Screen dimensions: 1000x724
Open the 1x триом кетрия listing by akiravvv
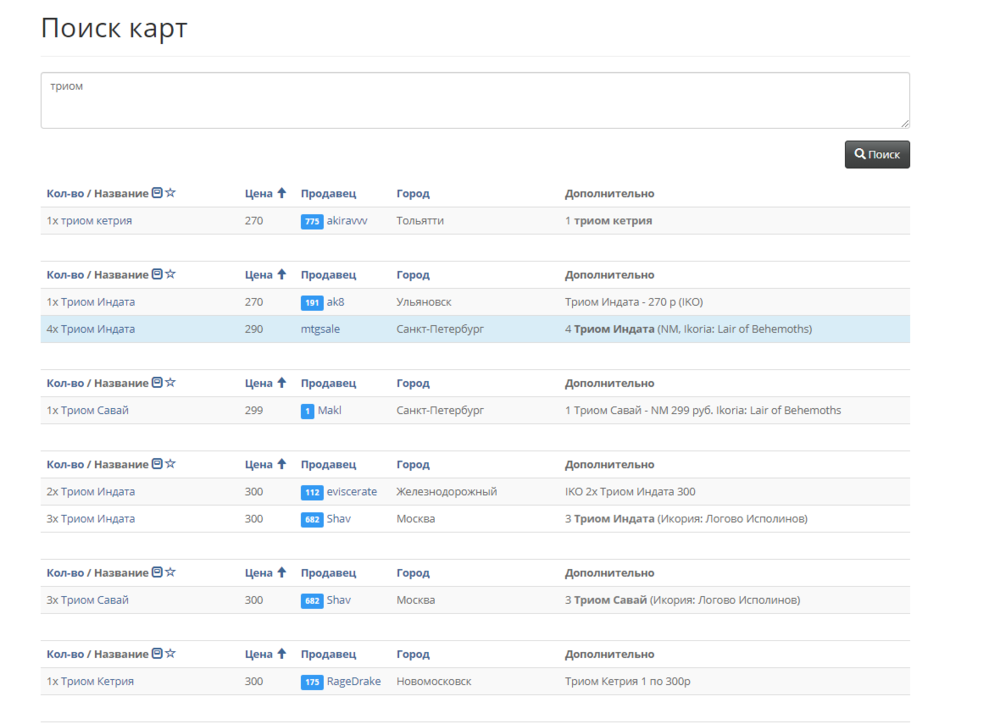[89, 221]
